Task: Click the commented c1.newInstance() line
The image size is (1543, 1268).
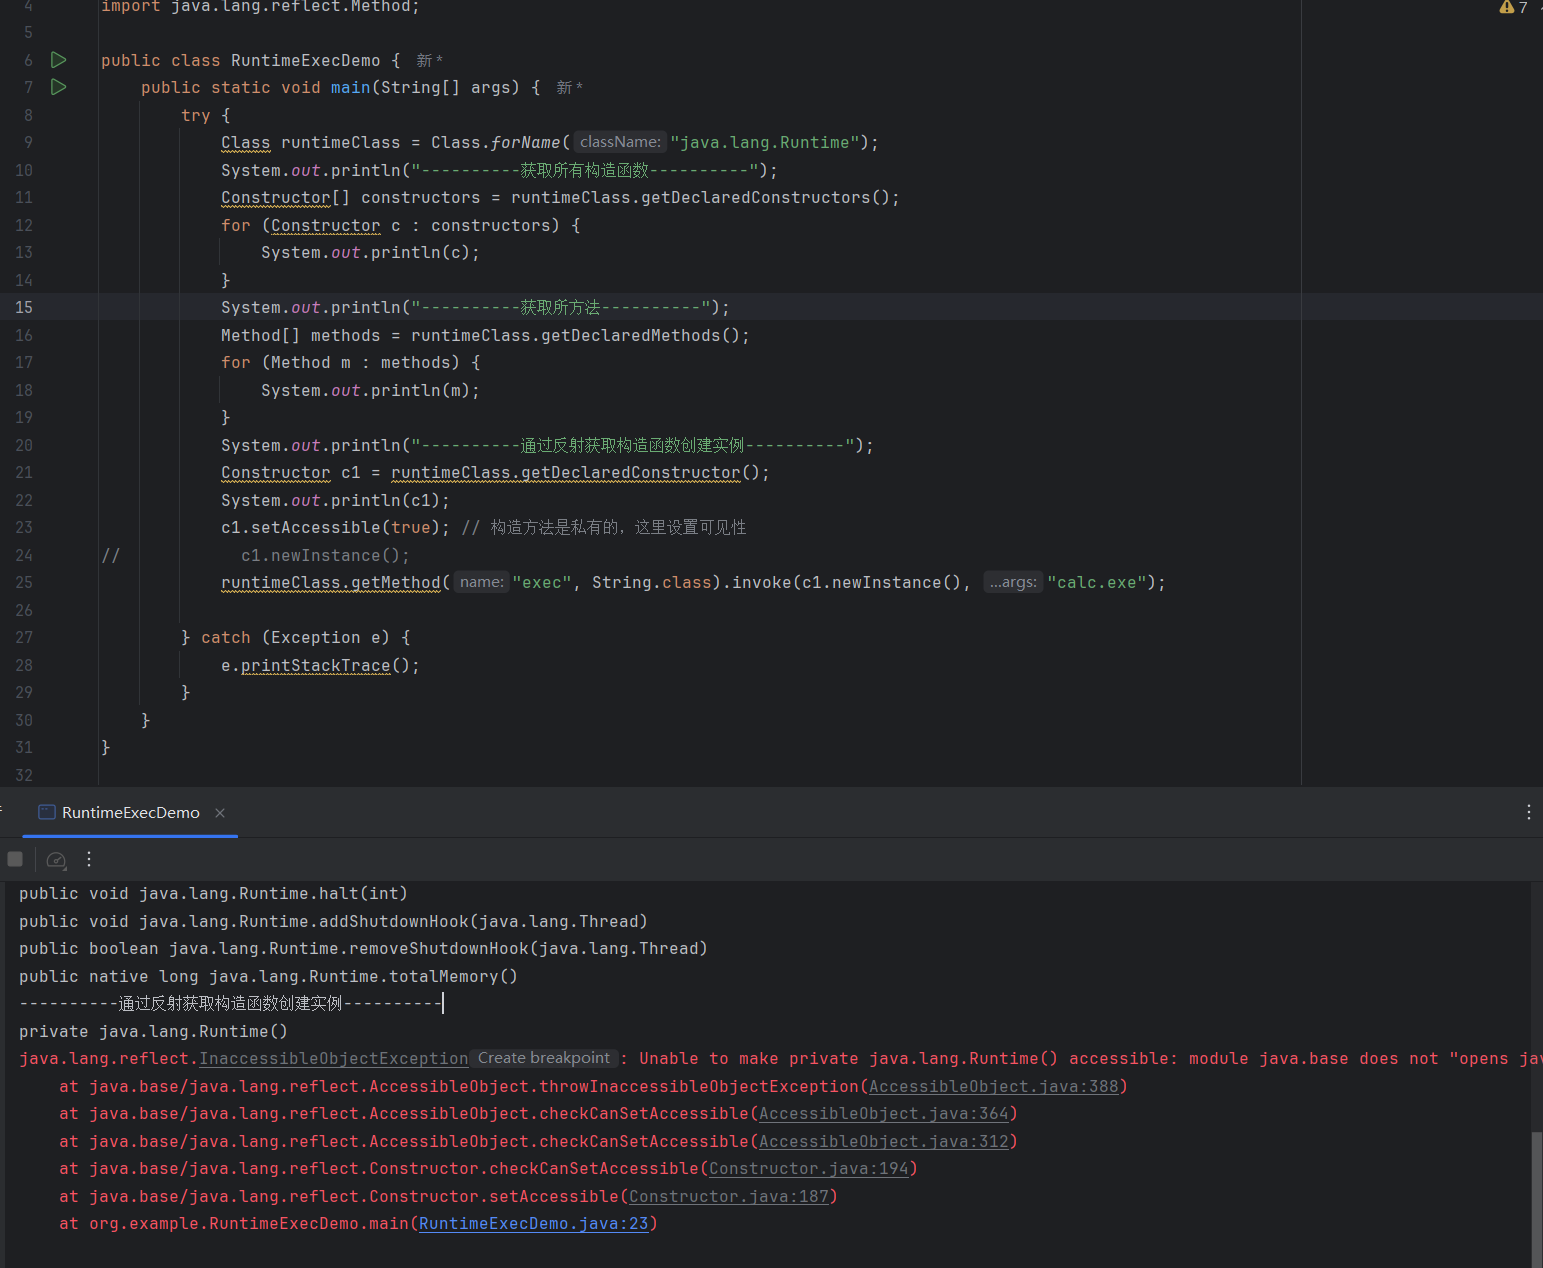Action: coord(325,555)
